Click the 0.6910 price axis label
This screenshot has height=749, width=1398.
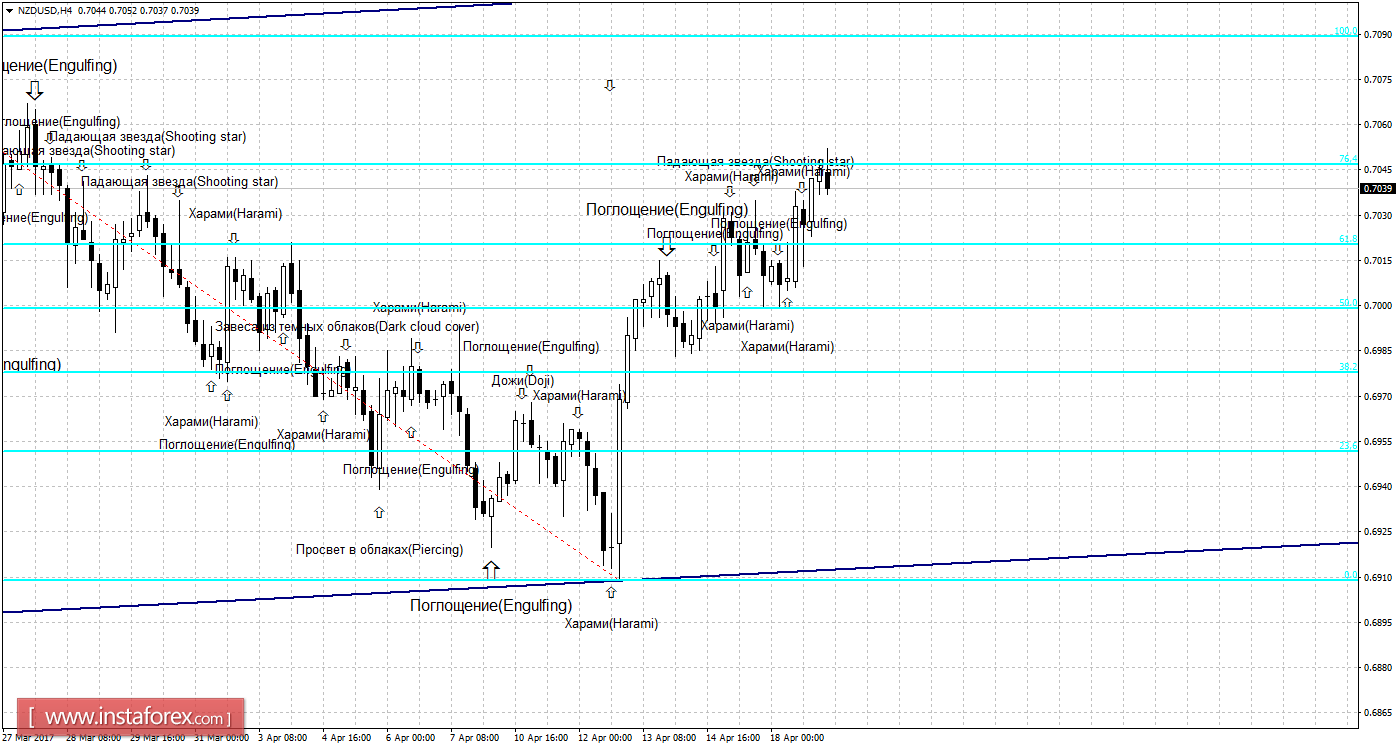[1380, 577]
